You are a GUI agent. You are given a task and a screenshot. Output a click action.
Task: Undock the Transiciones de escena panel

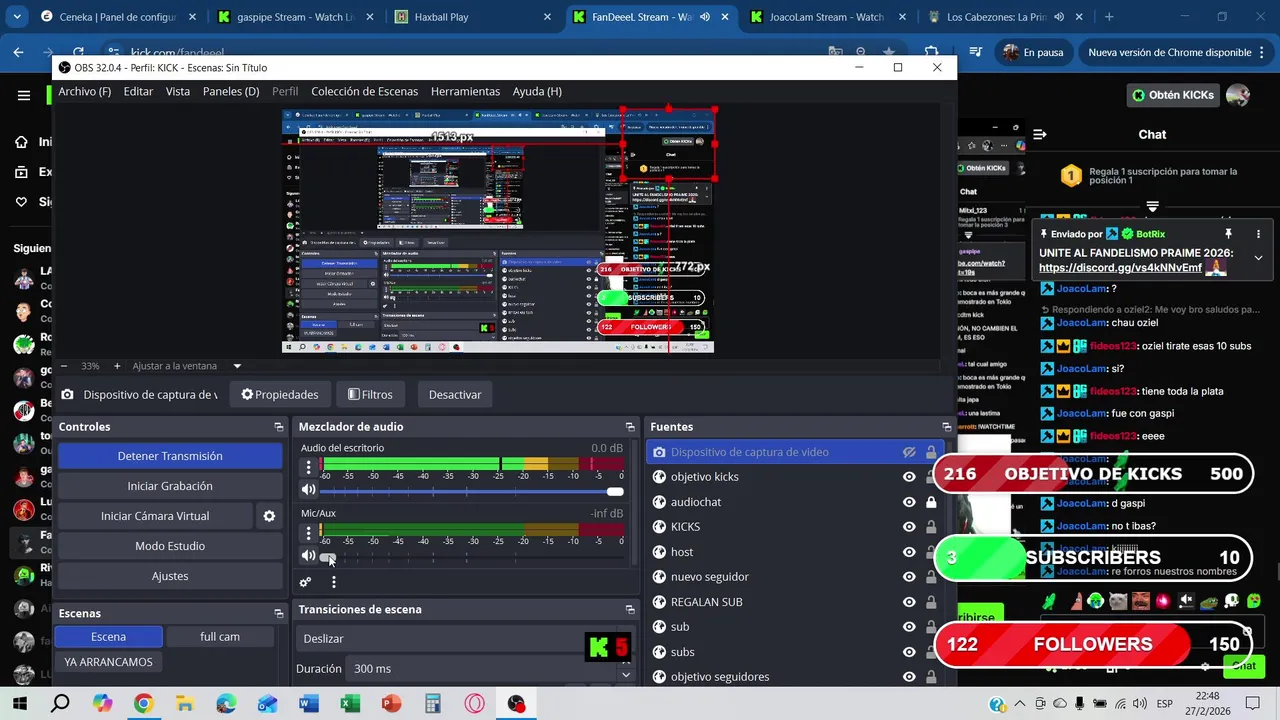tap(630, 609)
